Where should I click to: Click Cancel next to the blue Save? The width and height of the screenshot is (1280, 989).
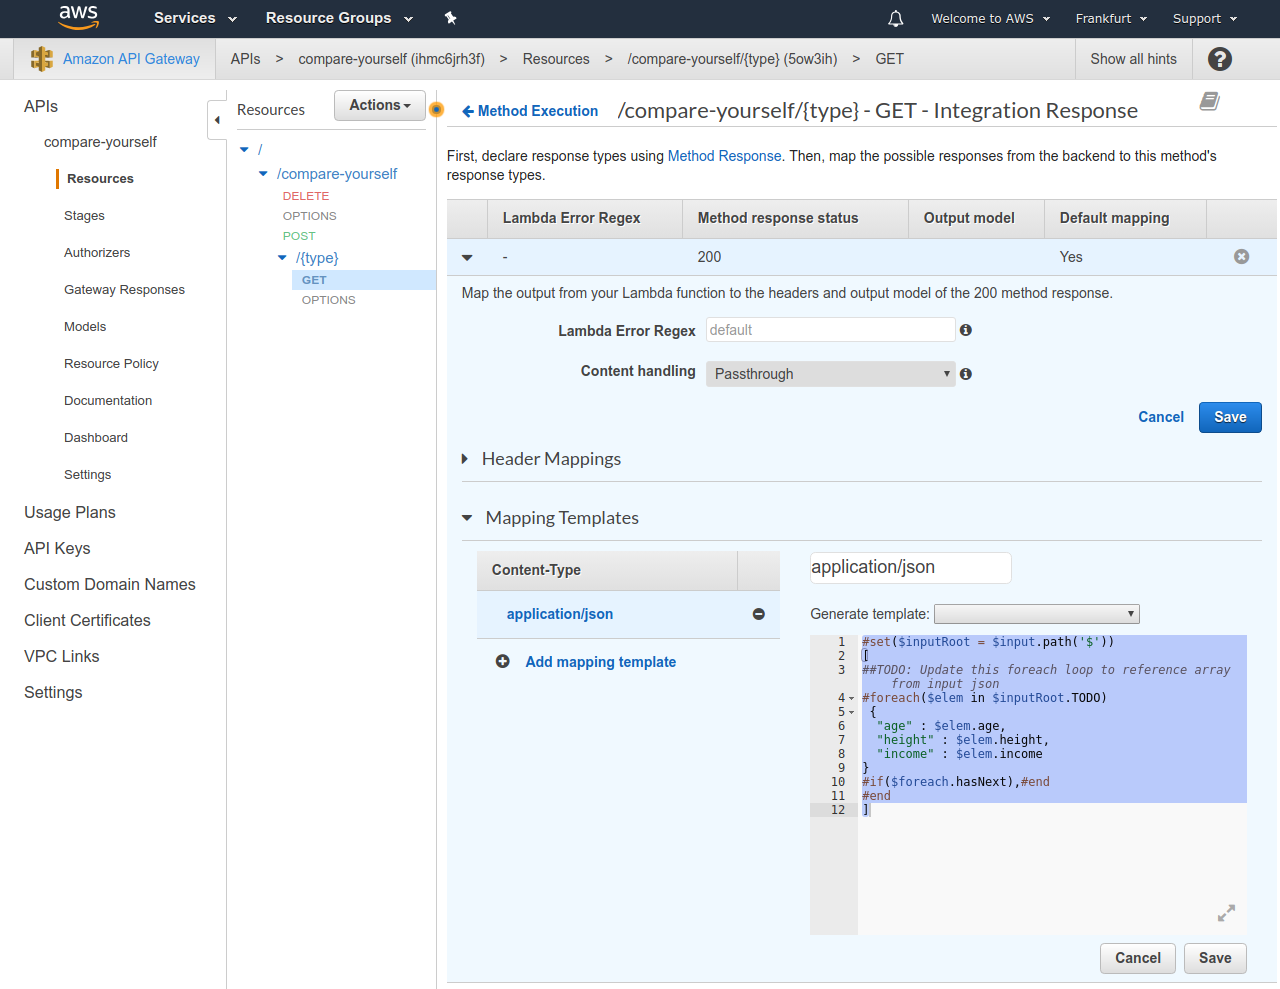pyautogui.click(x=1161, y=417)
